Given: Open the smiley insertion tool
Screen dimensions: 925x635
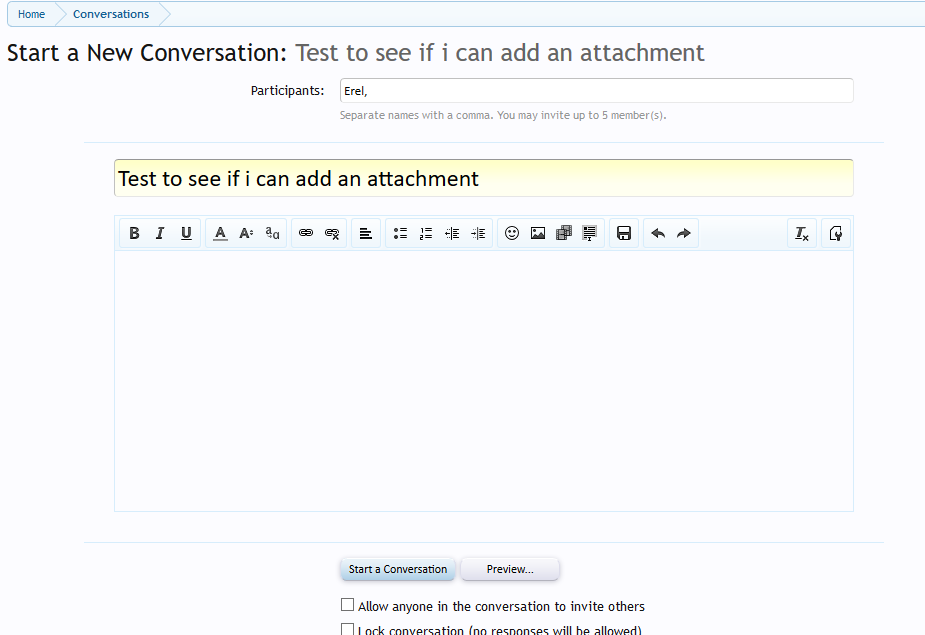Looking at the screenshot, I should pos(512,233).
